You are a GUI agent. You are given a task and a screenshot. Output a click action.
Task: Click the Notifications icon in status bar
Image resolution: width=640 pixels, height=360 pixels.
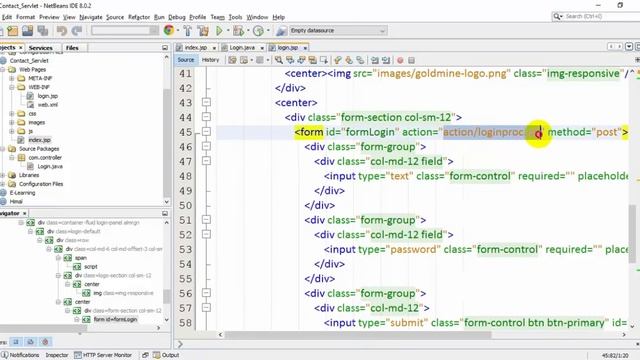[x=4, y=355]
